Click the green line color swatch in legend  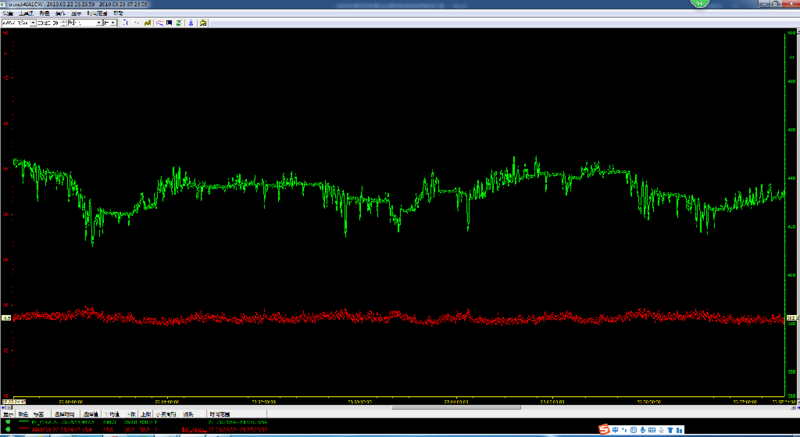pos(23,422)
